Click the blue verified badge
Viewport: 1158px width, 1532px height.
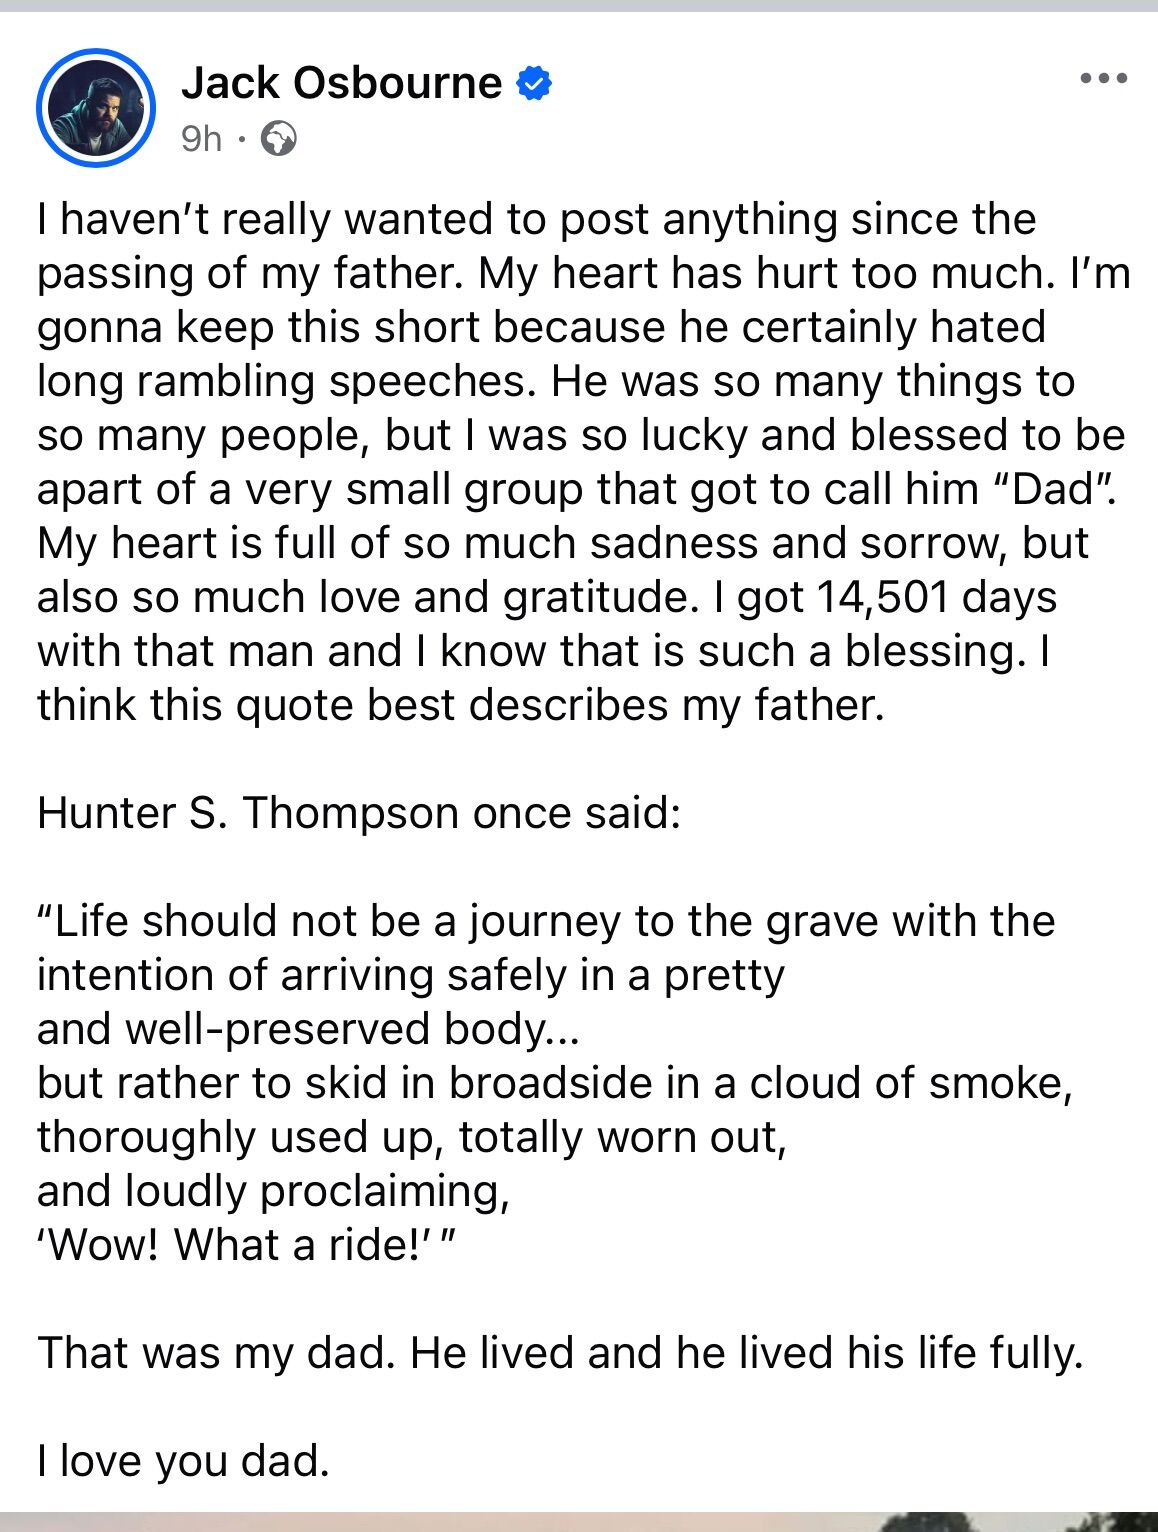[533, 83]
